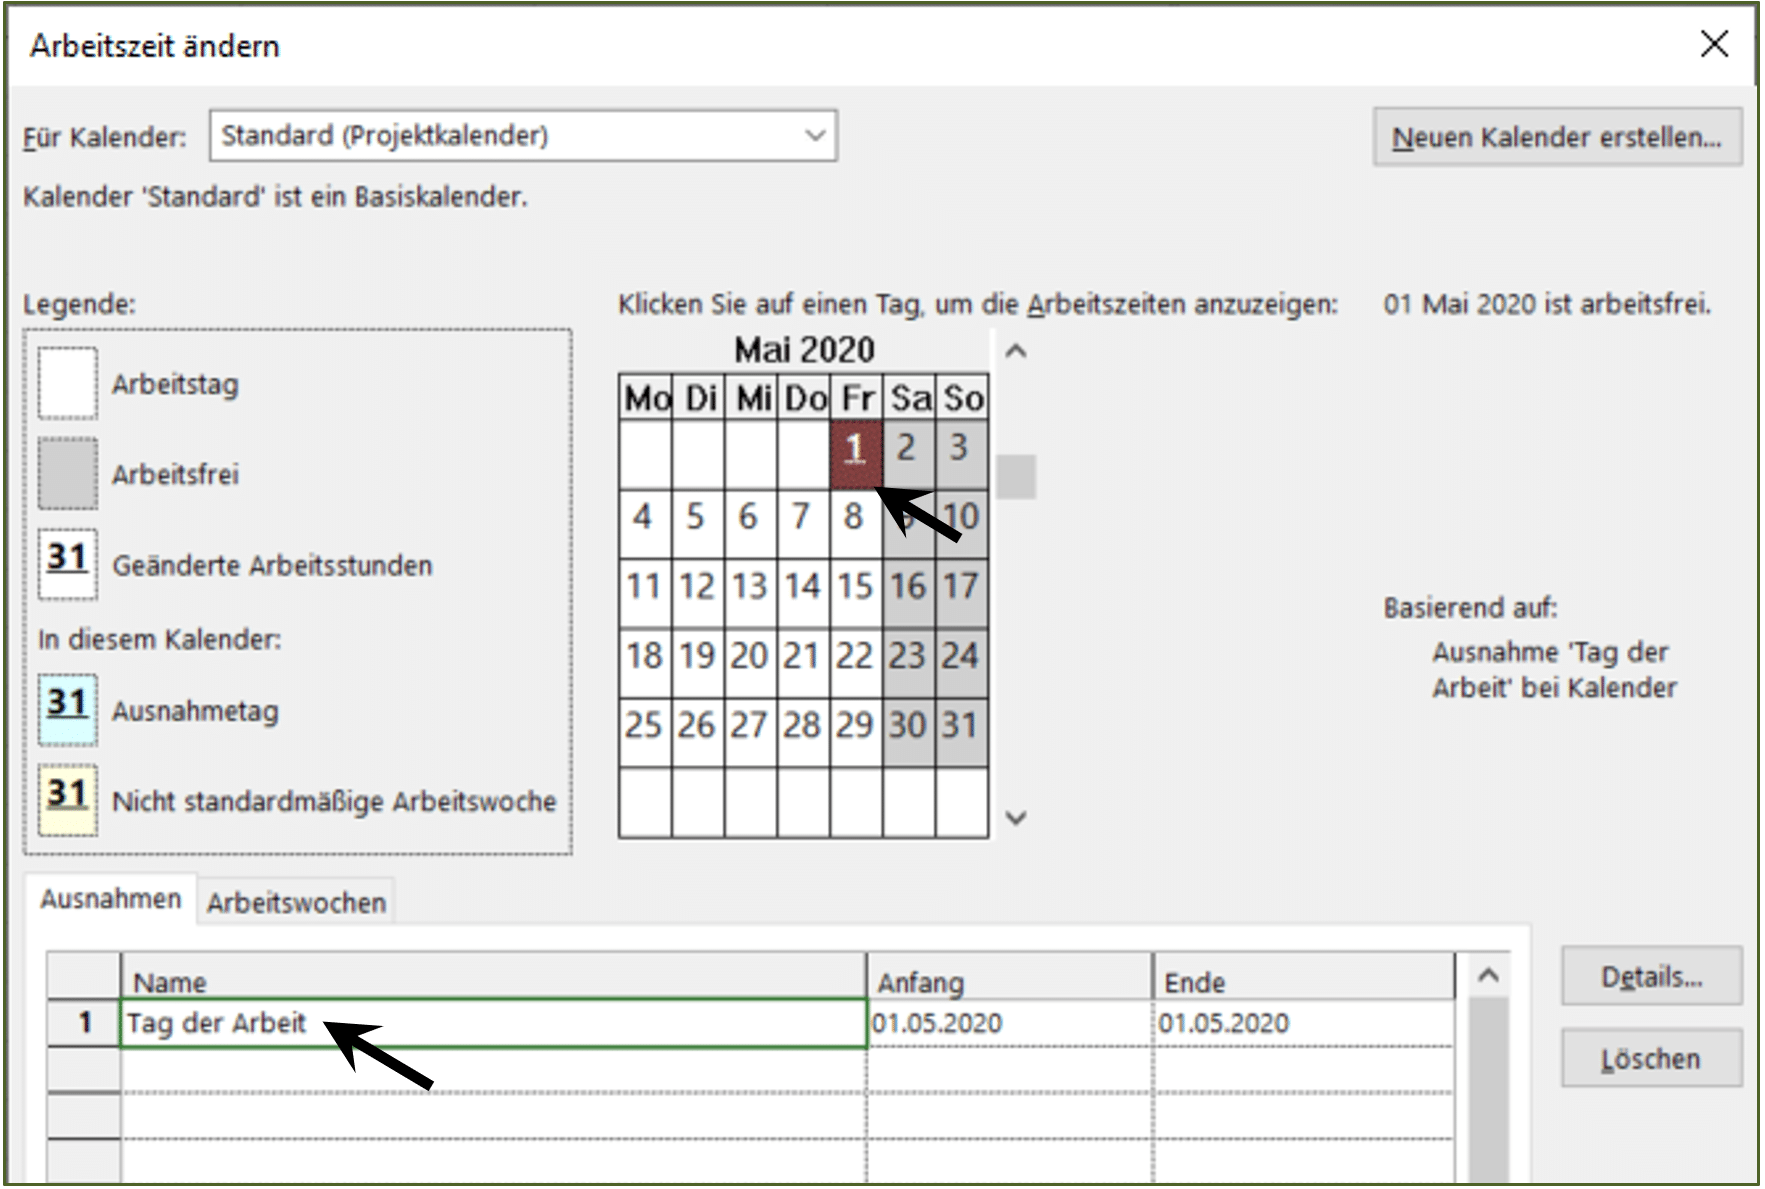Select May 14 in the calendar
1765x1189 pixels.
[x=803, y=593]
